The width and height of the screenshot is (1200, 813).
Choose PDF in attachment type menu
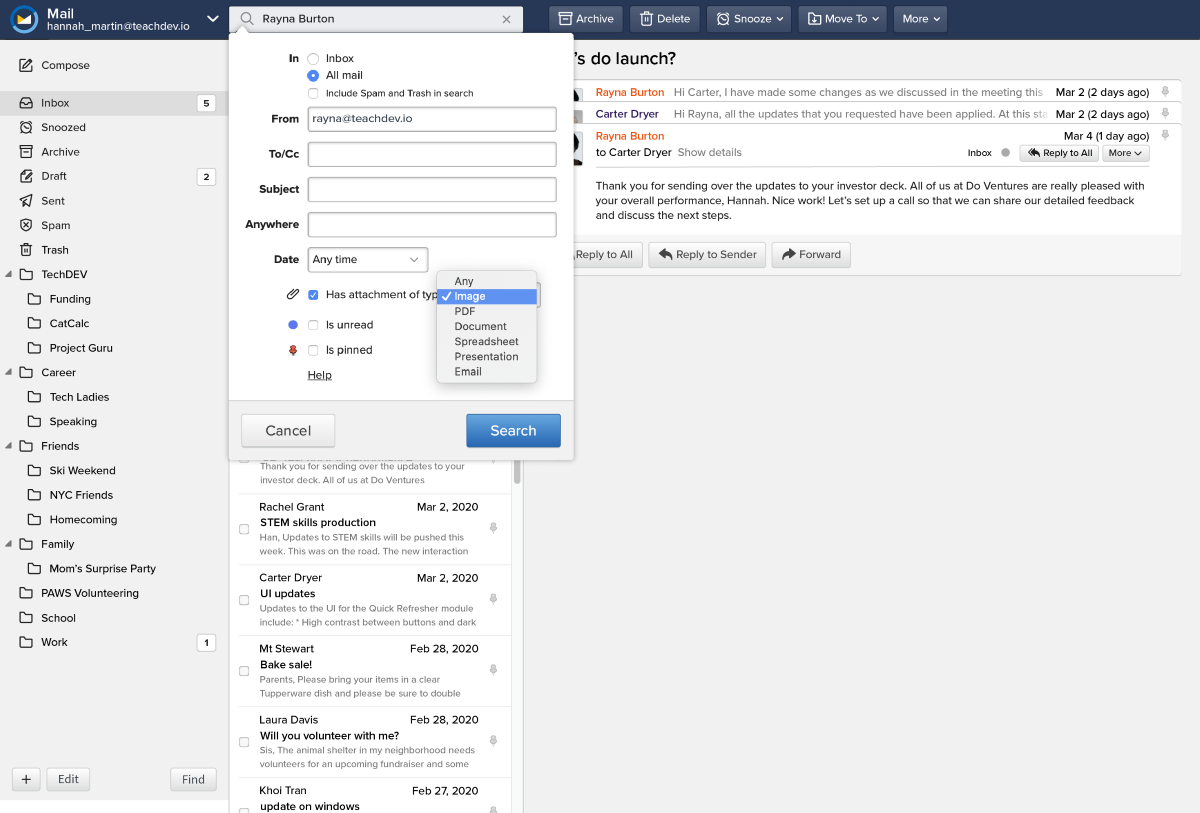[x=487, y=311]
